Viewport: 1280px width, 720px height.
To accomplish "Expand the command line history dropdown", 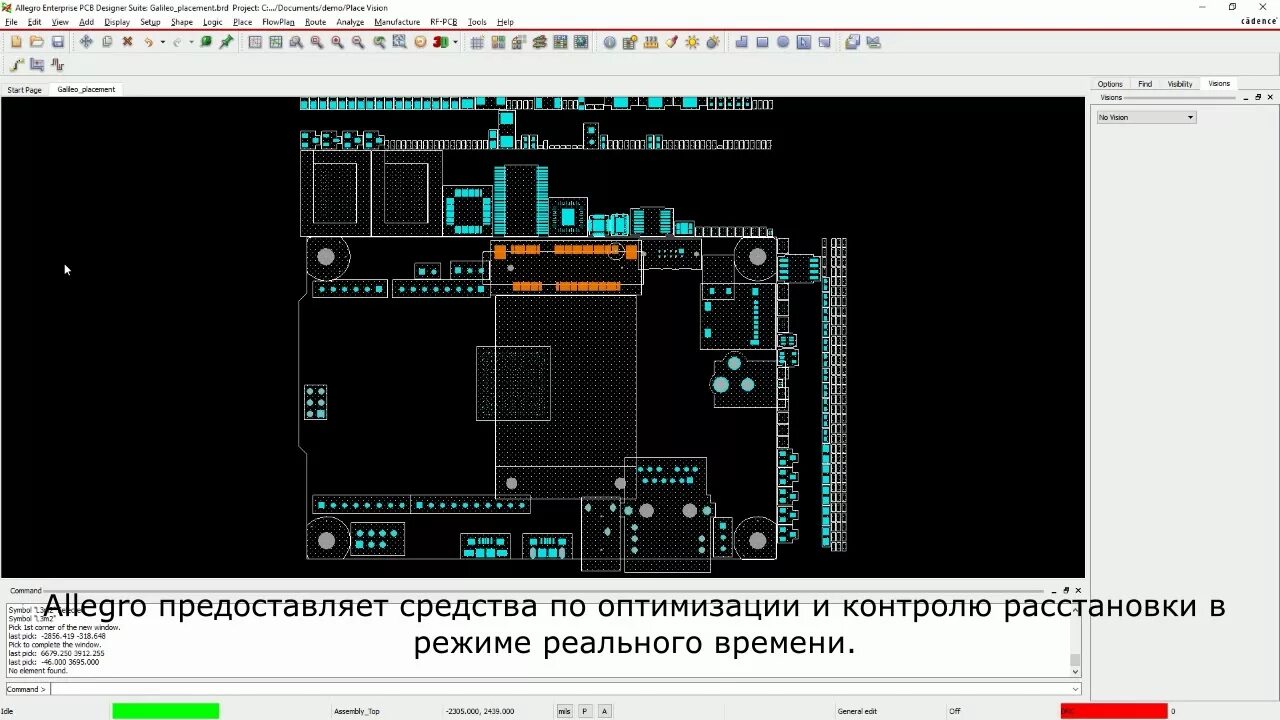I will tap(1076, 689).
